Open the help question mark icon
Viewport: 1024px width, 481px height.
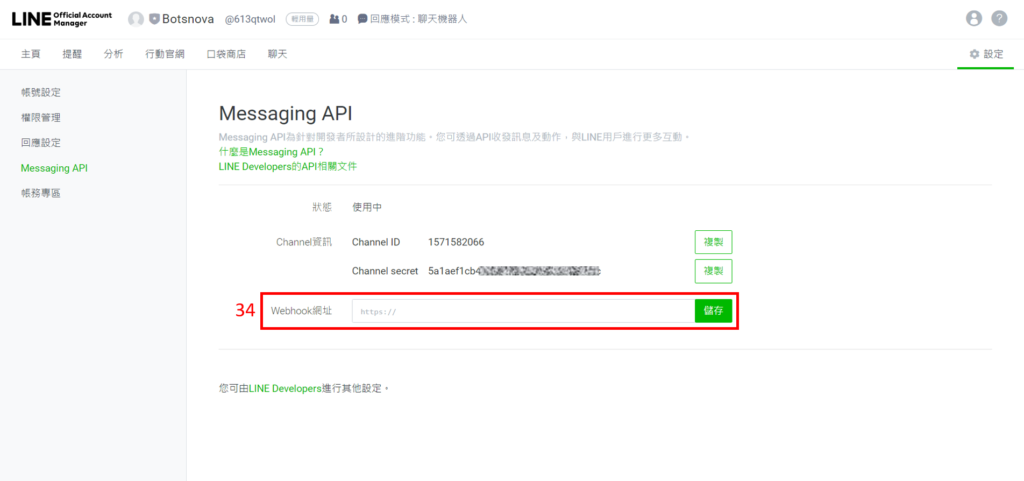tap(999, 19)
